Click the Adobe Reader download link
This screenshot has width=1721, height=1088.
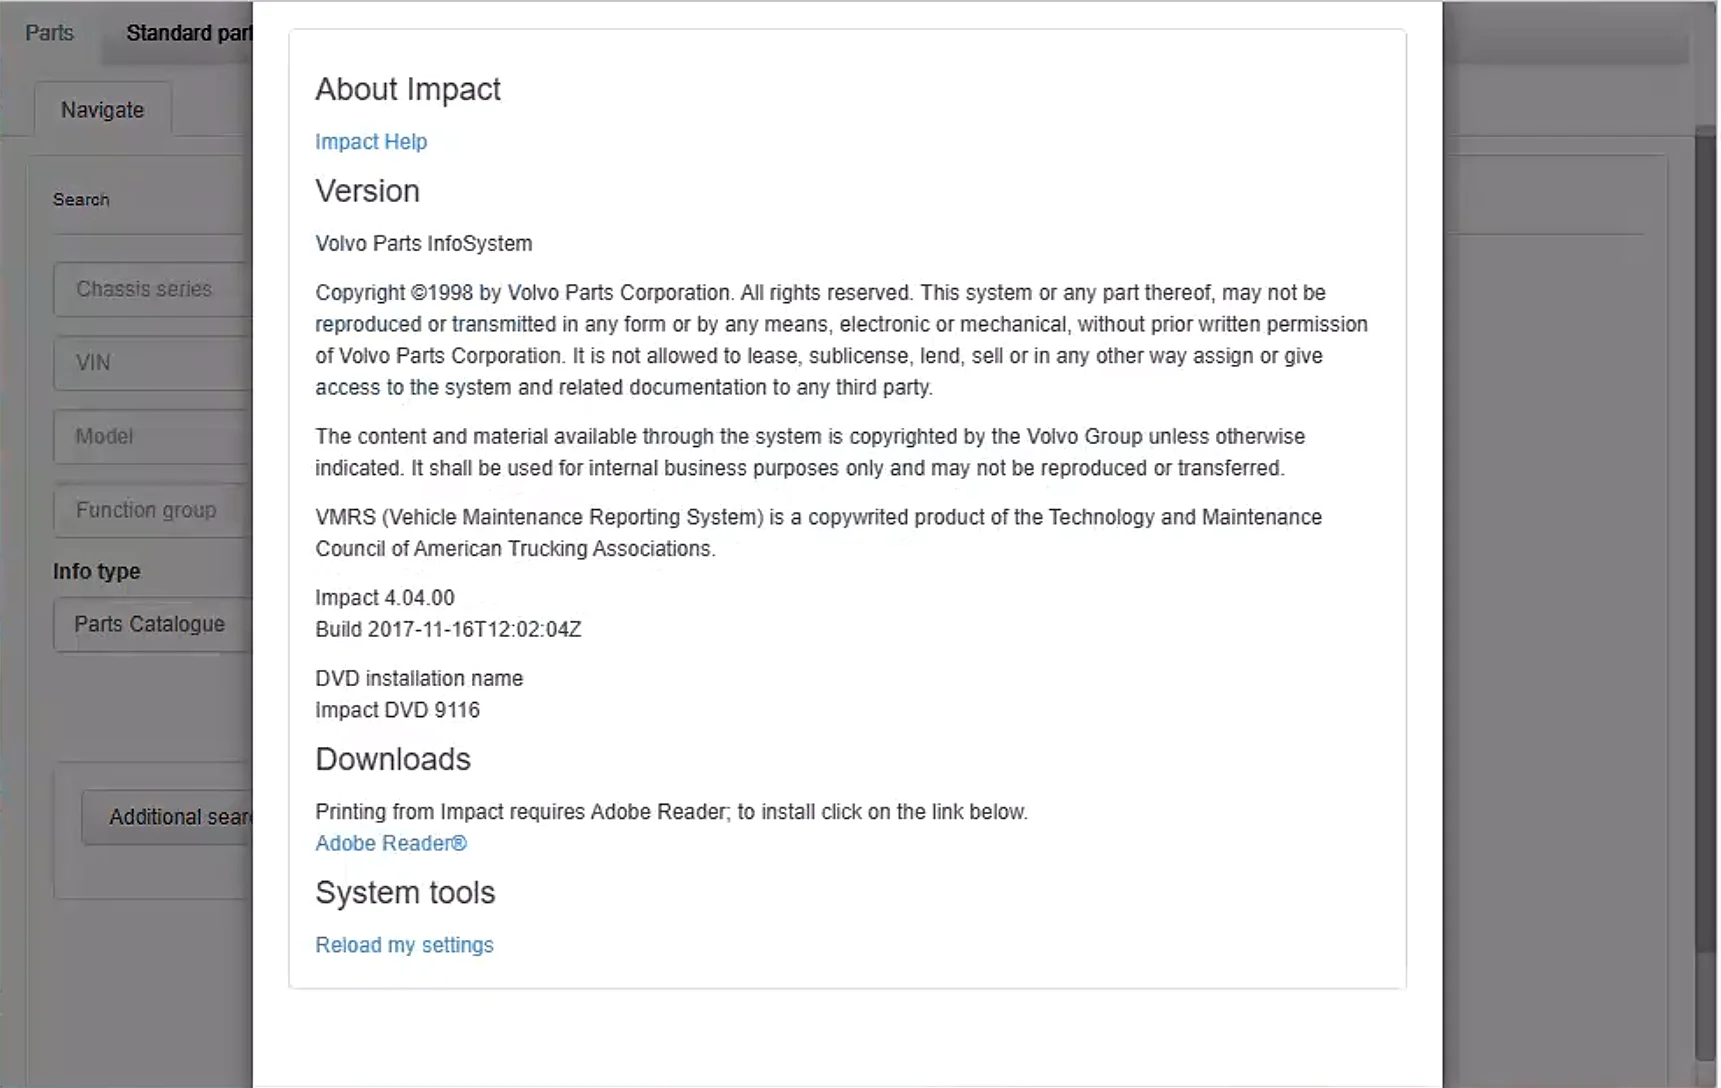(390, 843)
